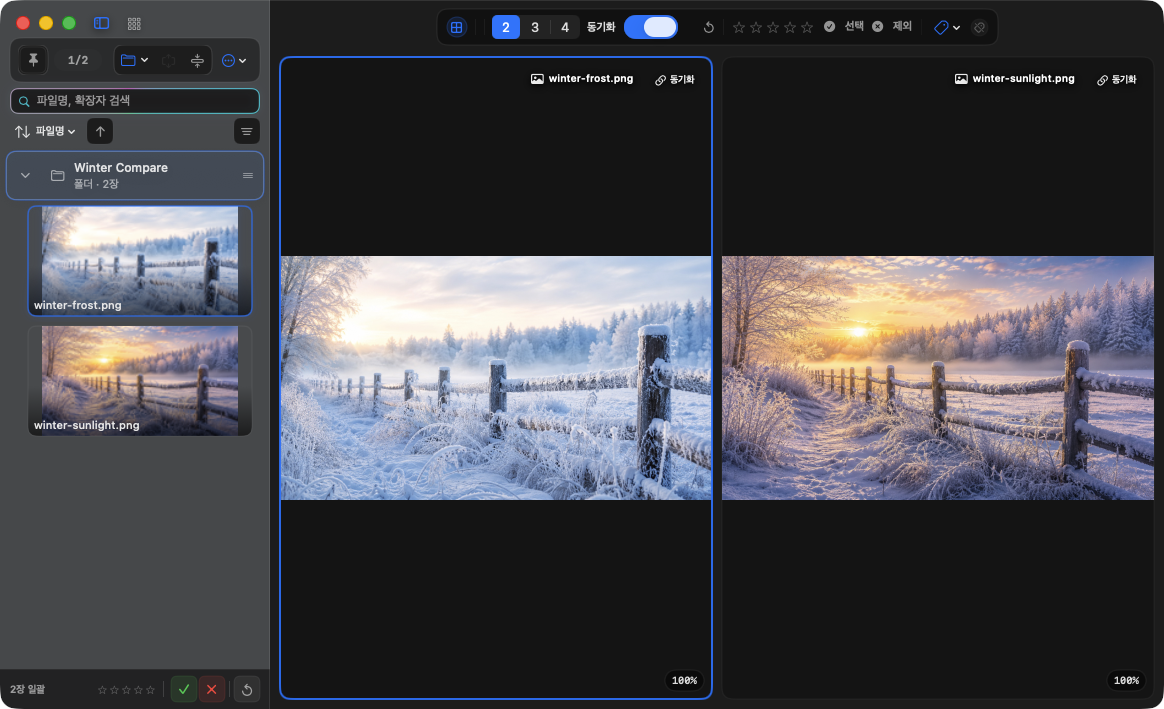
Task: Switch to 3-image compare layout
Action: pyautogui.click(x=534, y=27)
